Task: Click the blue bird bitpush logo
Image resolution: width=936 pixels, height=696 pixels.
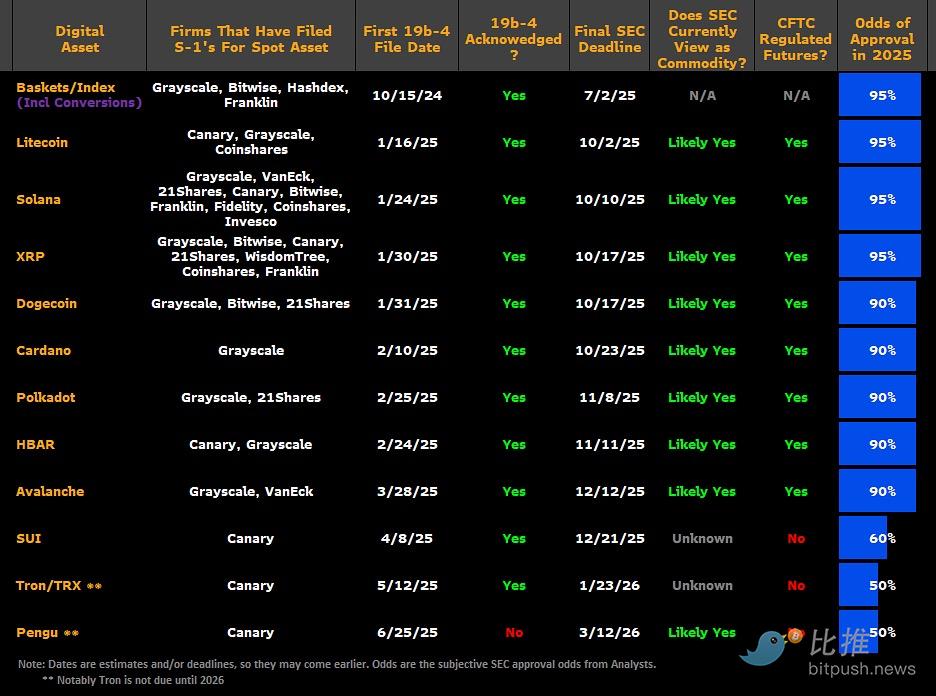Action: pos(766,647)
